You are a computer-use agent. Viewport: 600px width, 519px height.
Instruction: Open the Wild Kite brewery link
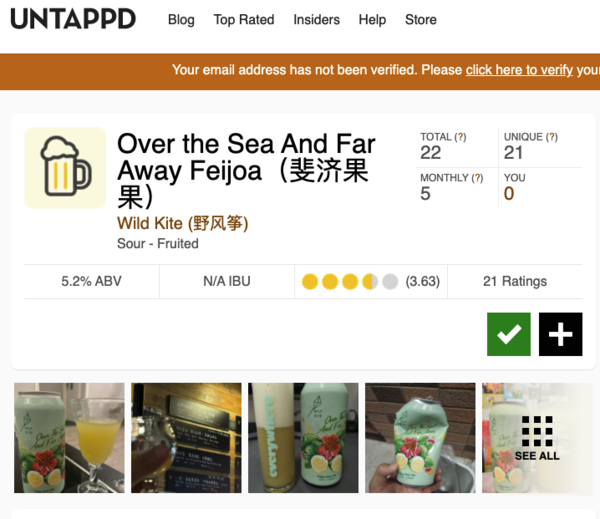(x=182, y=223)
